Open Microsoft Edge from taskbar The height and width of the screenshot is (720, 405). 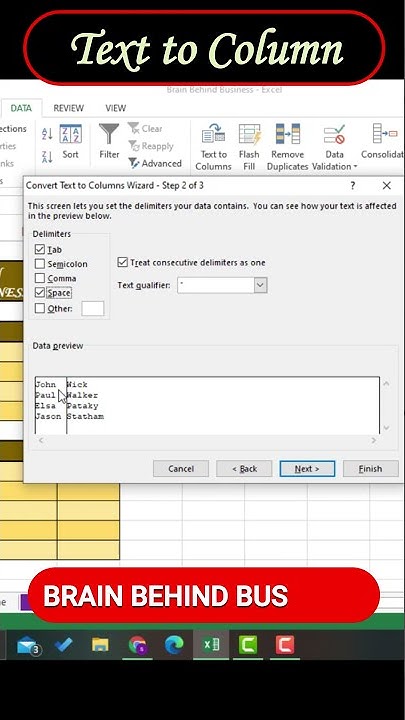(x=174, y=645)
